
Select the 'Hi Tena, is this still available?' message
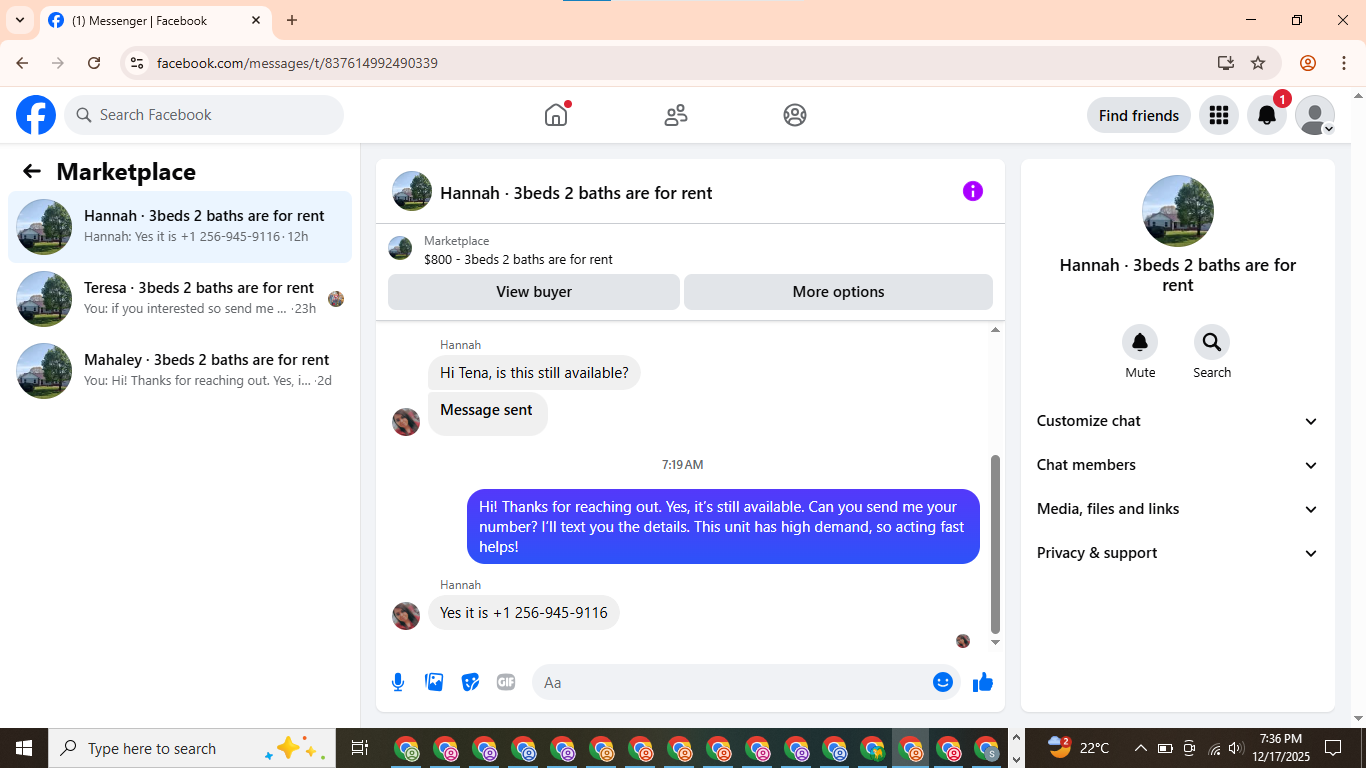click(534, 373)
